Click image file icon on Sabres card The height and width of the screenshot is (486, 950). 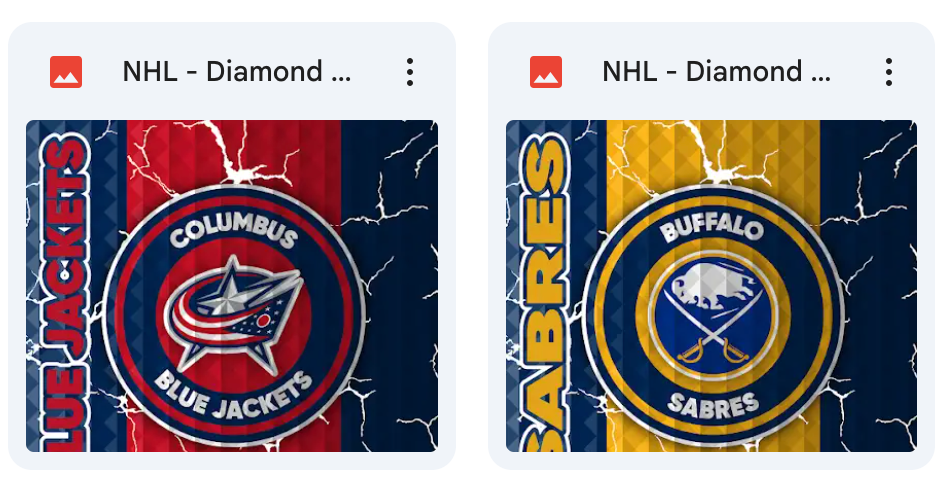(x=546, y=72)
